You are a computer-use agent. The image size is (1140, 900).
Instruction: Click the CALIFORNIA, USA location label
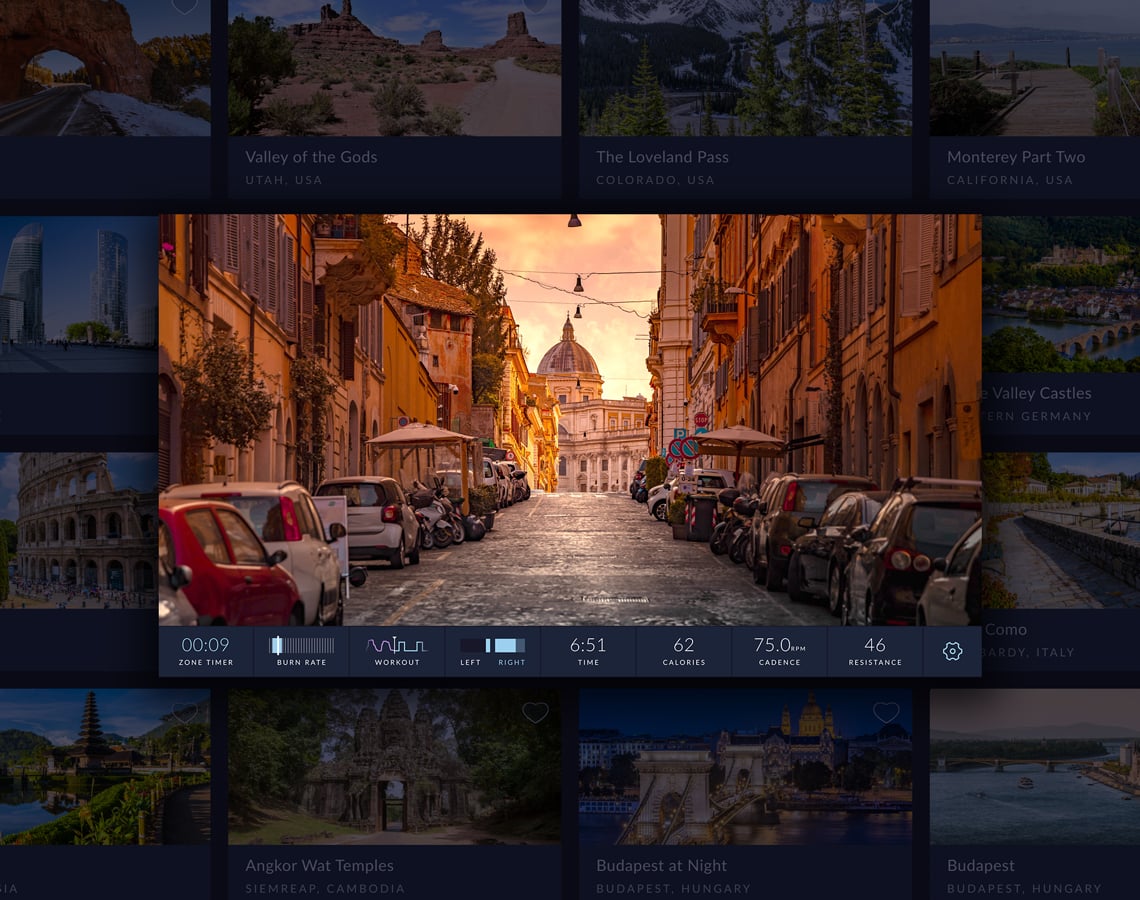tap(1010, 180)
